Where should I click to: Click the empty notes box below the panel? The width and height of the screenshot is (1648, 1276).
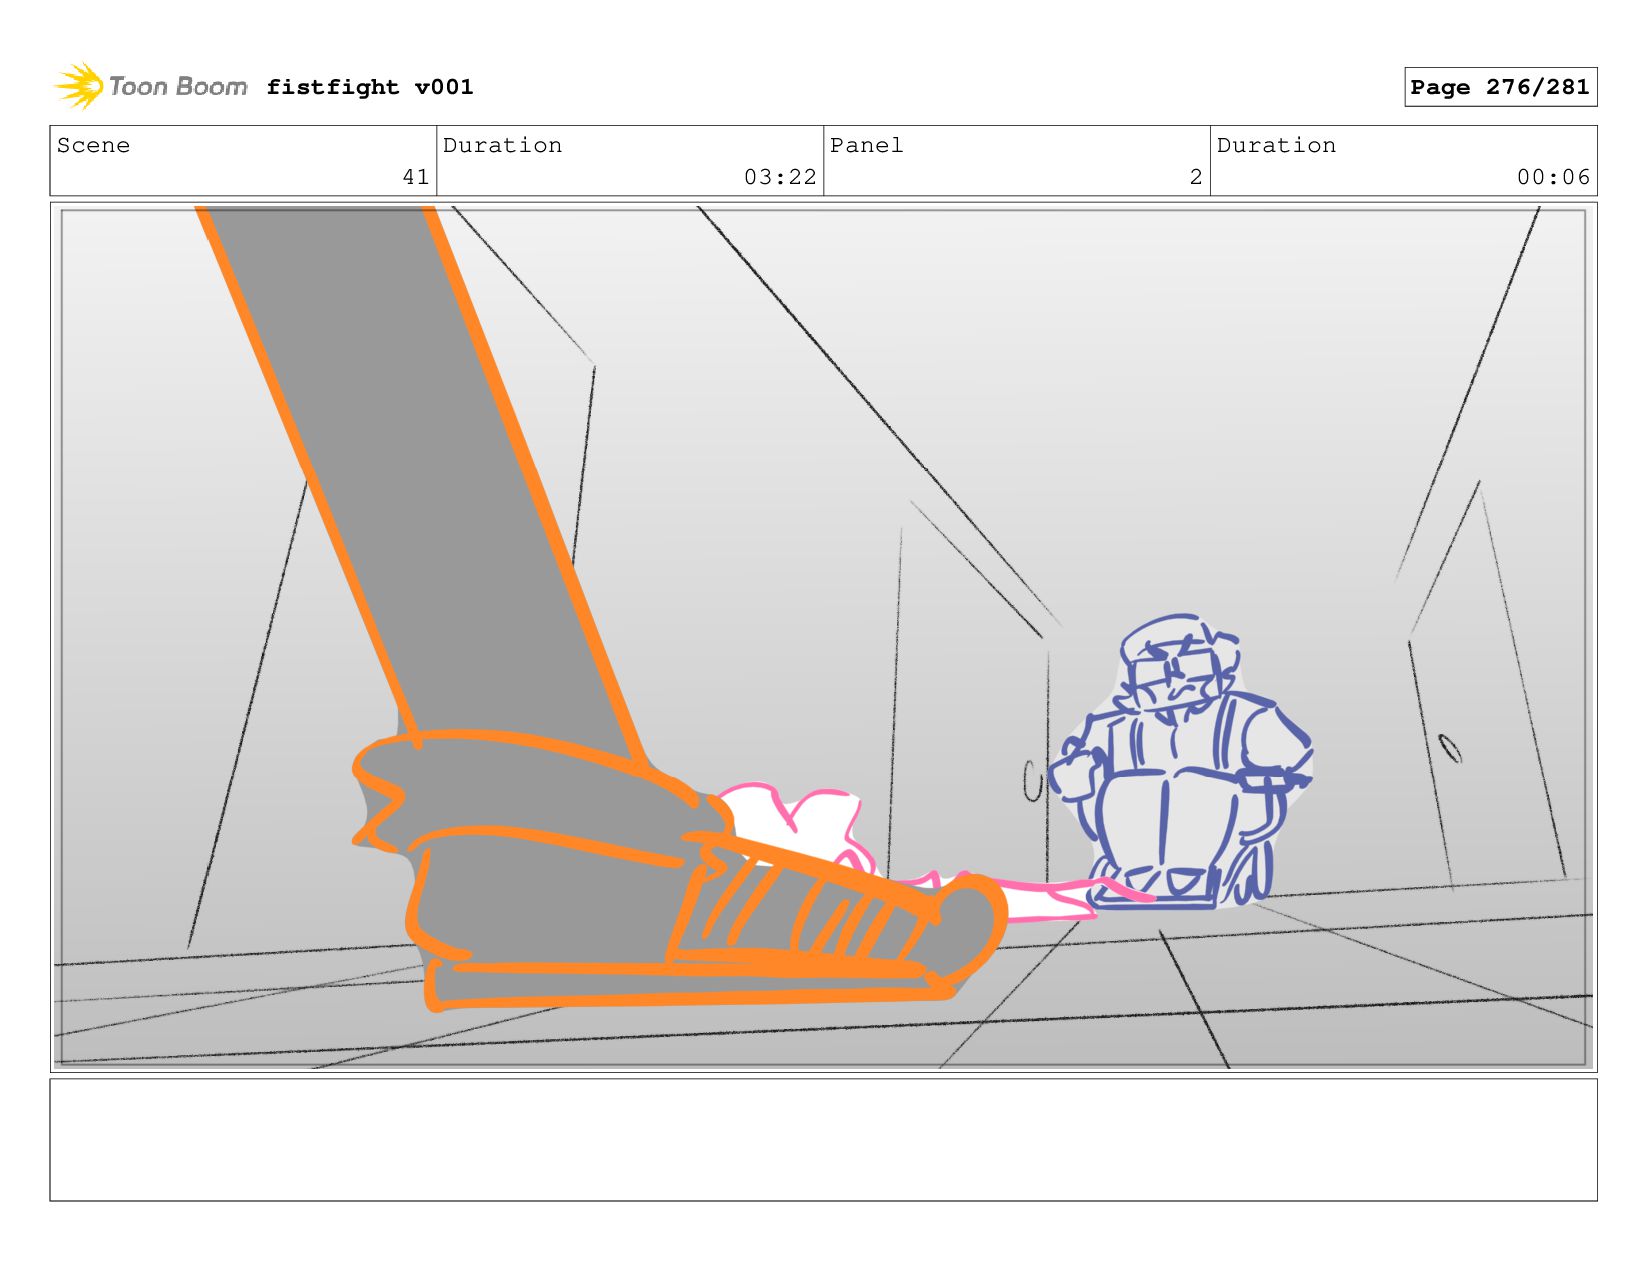823,1139
